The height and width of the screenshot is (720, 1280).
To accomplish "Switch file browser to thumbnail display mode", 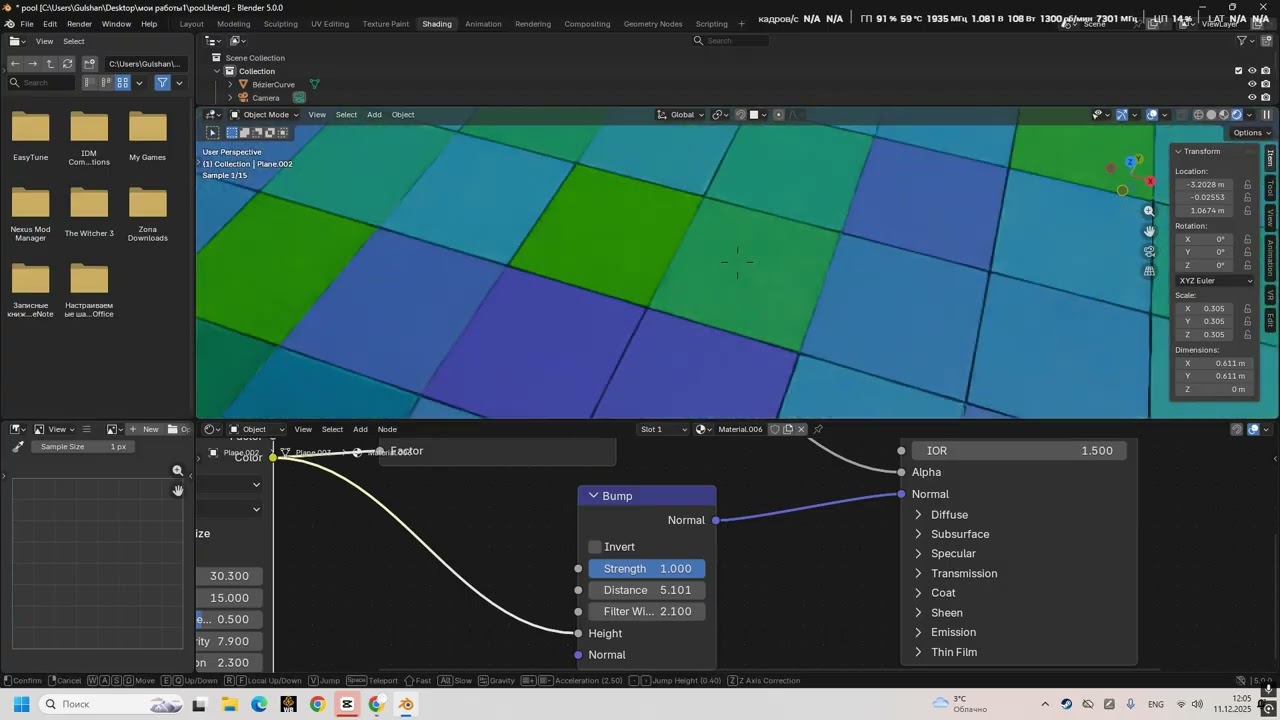I will 123,83.
